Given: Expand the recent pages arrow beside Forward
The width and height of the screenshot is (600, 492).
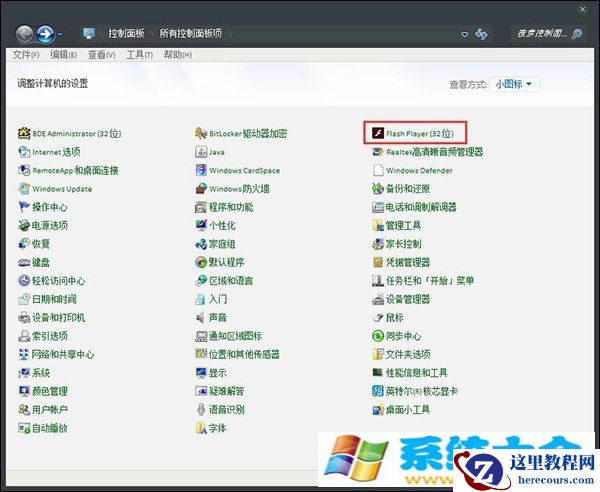Looking at the screenshot, I should [60, 34].
